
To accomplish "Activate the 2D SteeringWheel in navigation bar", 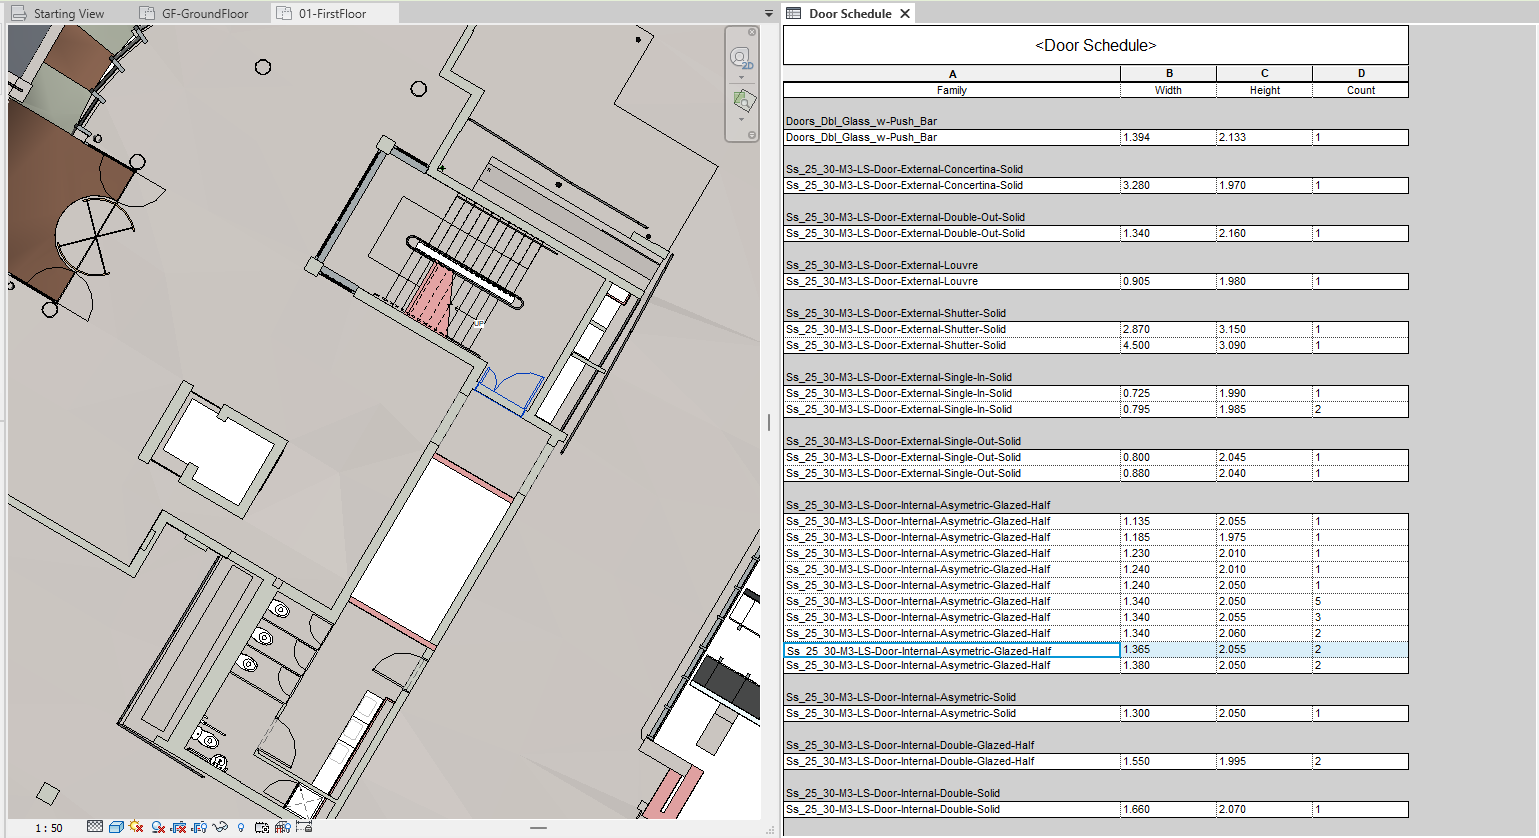I will pyautogui.click(x=741, y=57).
